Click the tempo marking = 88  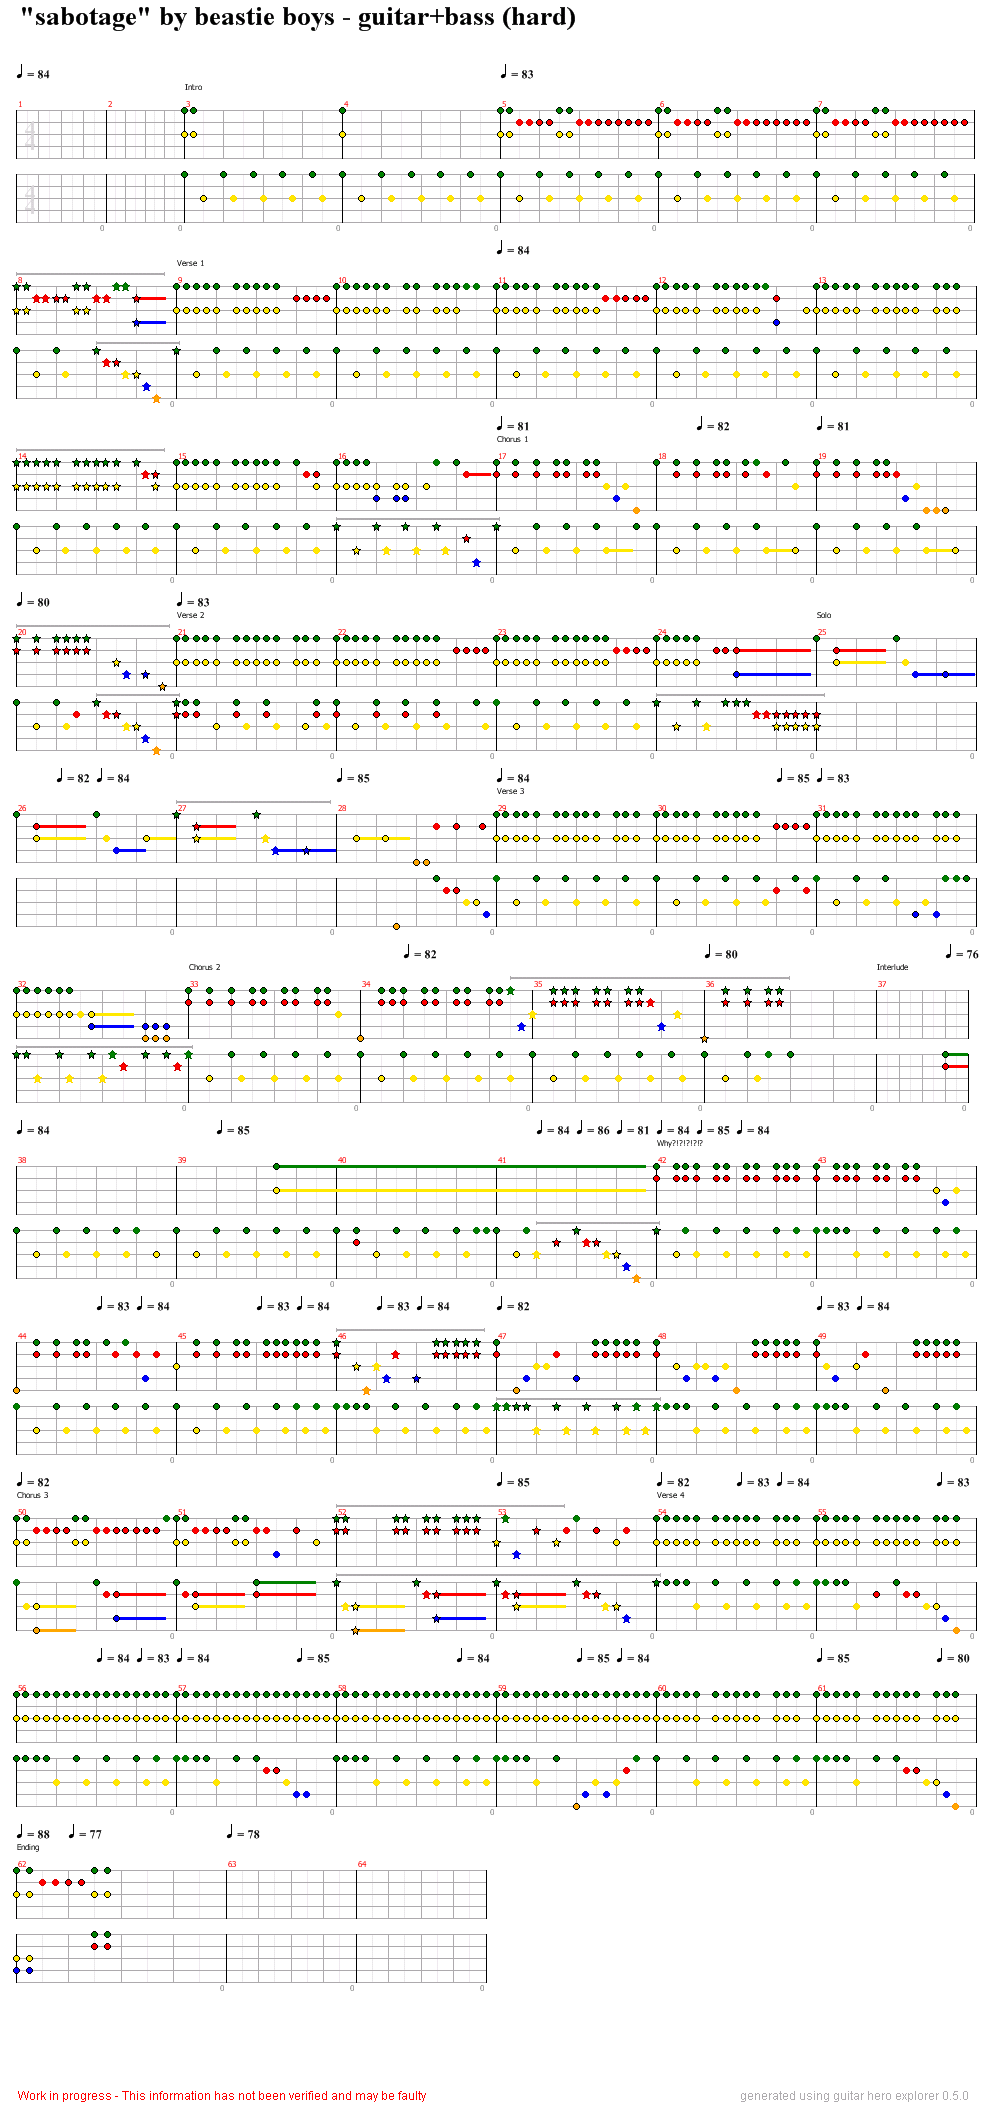(x=33, y=1833)
